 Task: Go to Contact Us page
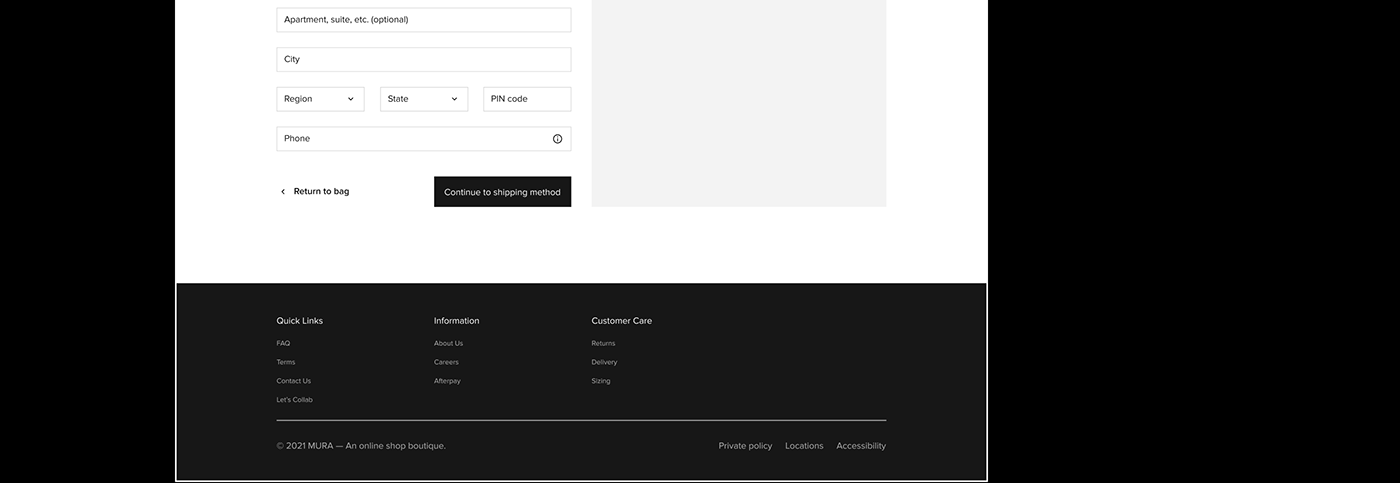click(x=293, y=381)
